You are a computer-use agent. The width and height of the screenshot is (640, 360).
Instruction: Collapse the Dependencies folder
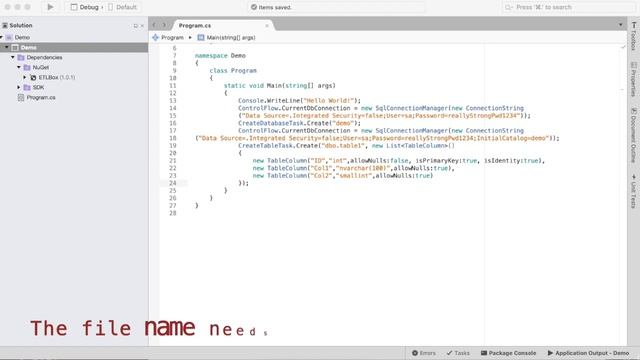(13, 58)
